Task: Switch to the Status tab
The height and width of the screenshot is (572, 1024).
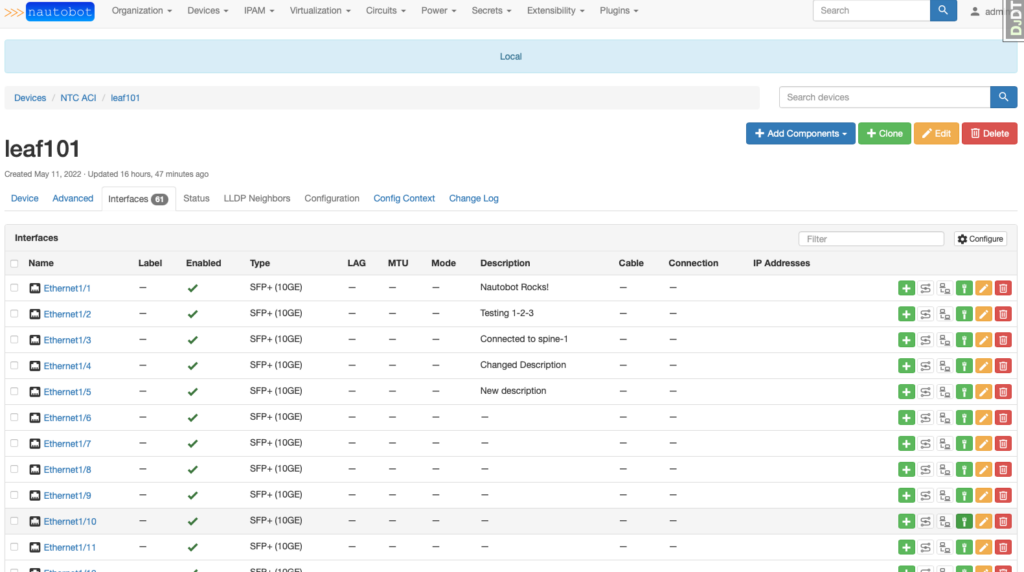Action: coord(196,199)
